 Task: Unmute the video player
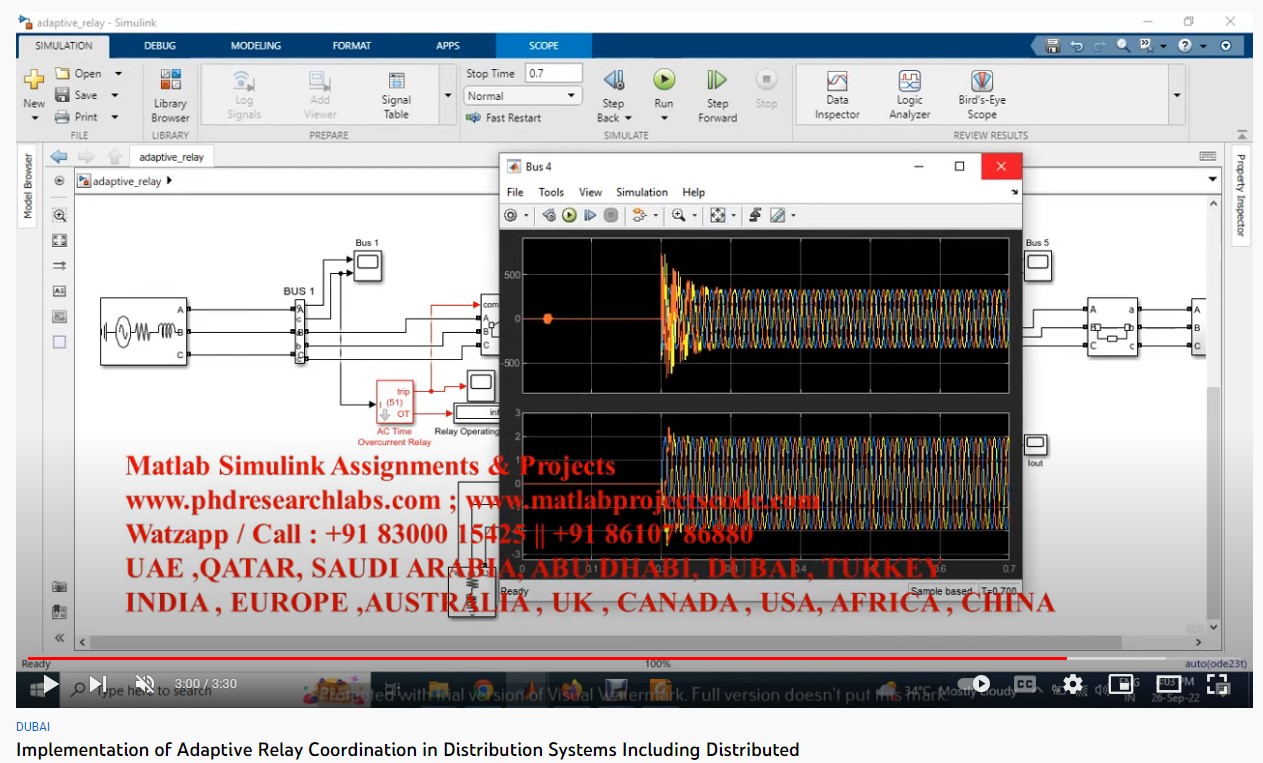click(x=145, y=684)
